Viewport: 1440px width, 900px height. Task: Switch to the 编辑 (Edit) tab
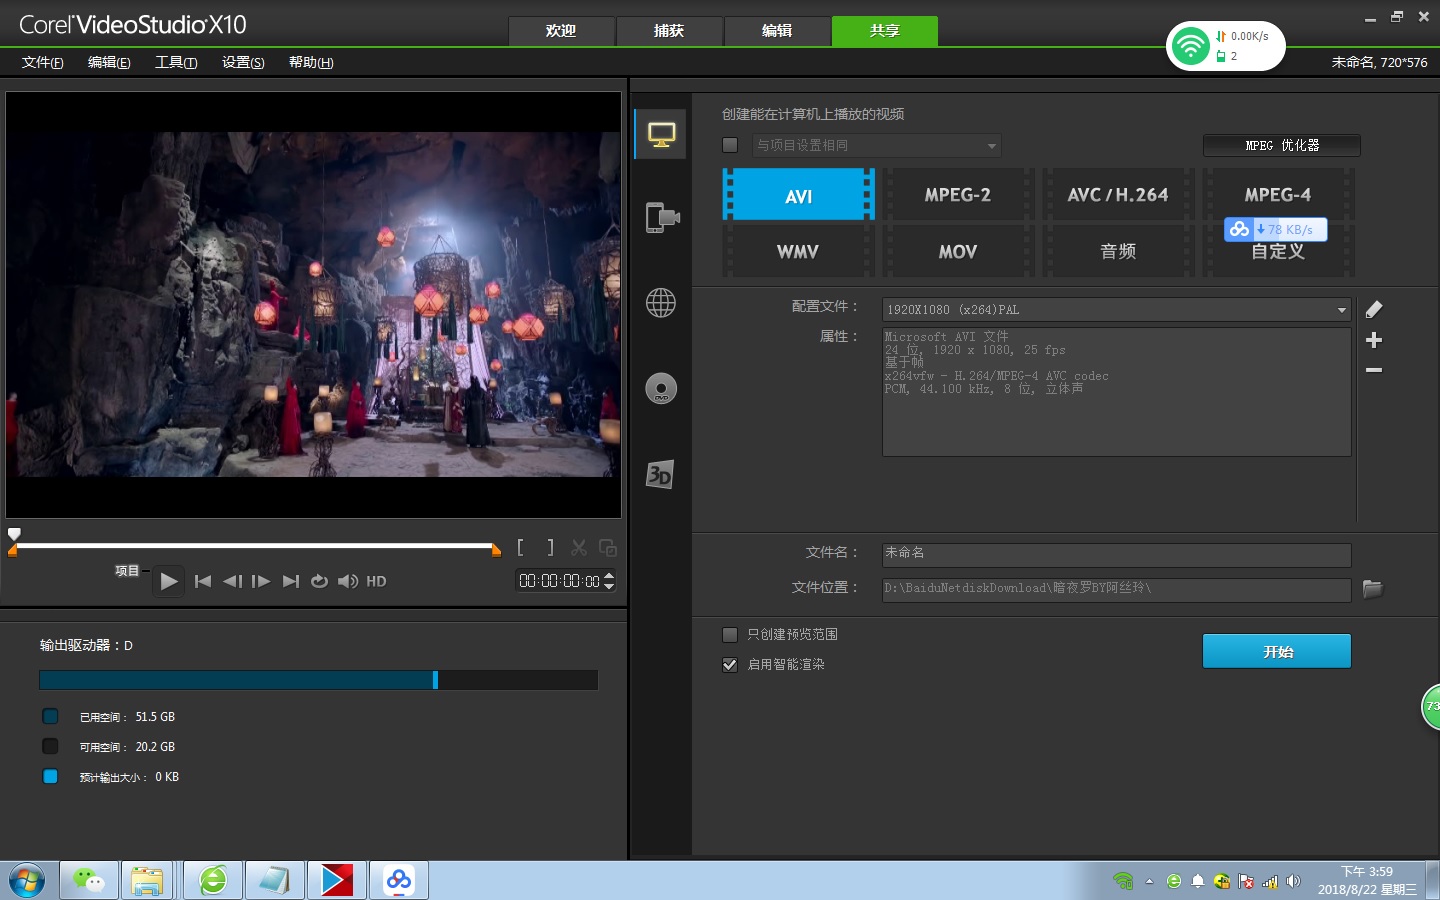click(777, 31)
